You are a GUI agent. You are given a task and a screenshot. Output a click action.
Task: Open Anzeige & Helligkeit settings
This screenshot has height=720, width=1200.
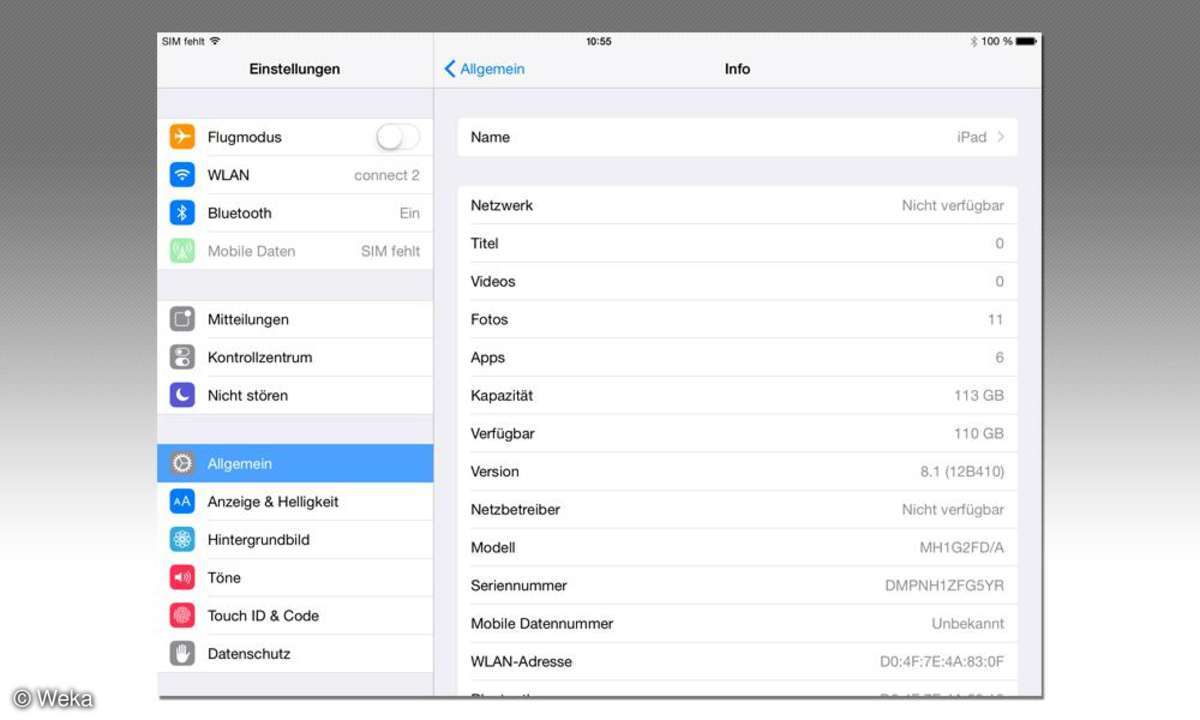click(x=295, y=501)
